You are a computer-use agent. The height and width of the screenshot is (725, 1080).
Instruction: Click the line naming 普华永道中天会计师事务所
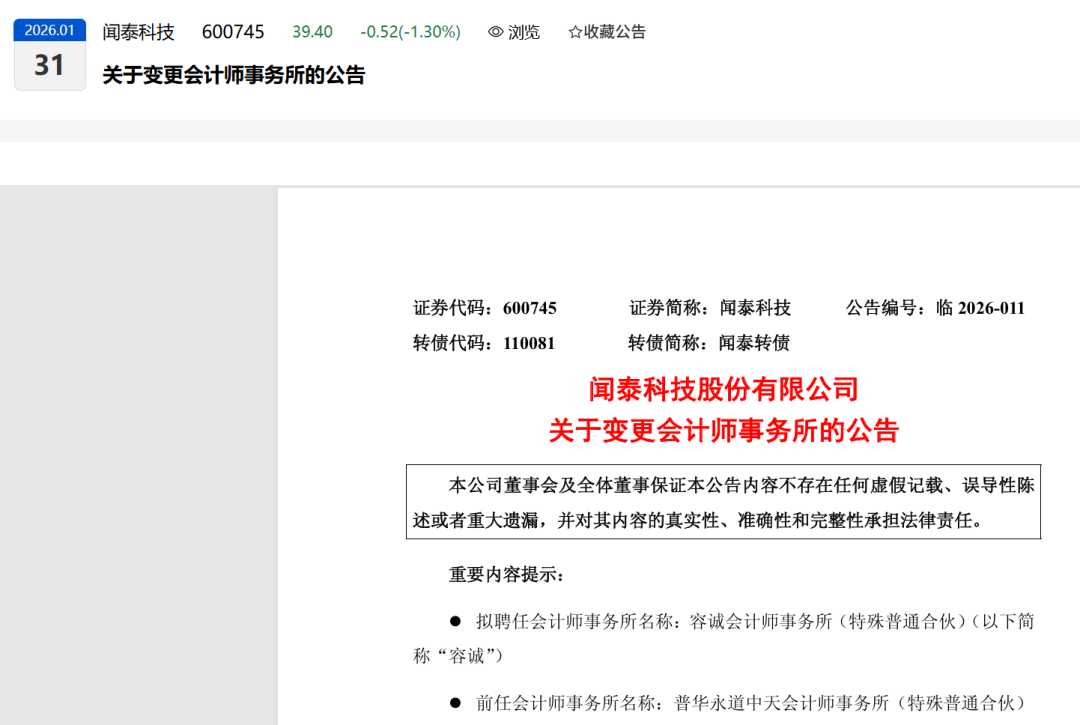(738, 703)
